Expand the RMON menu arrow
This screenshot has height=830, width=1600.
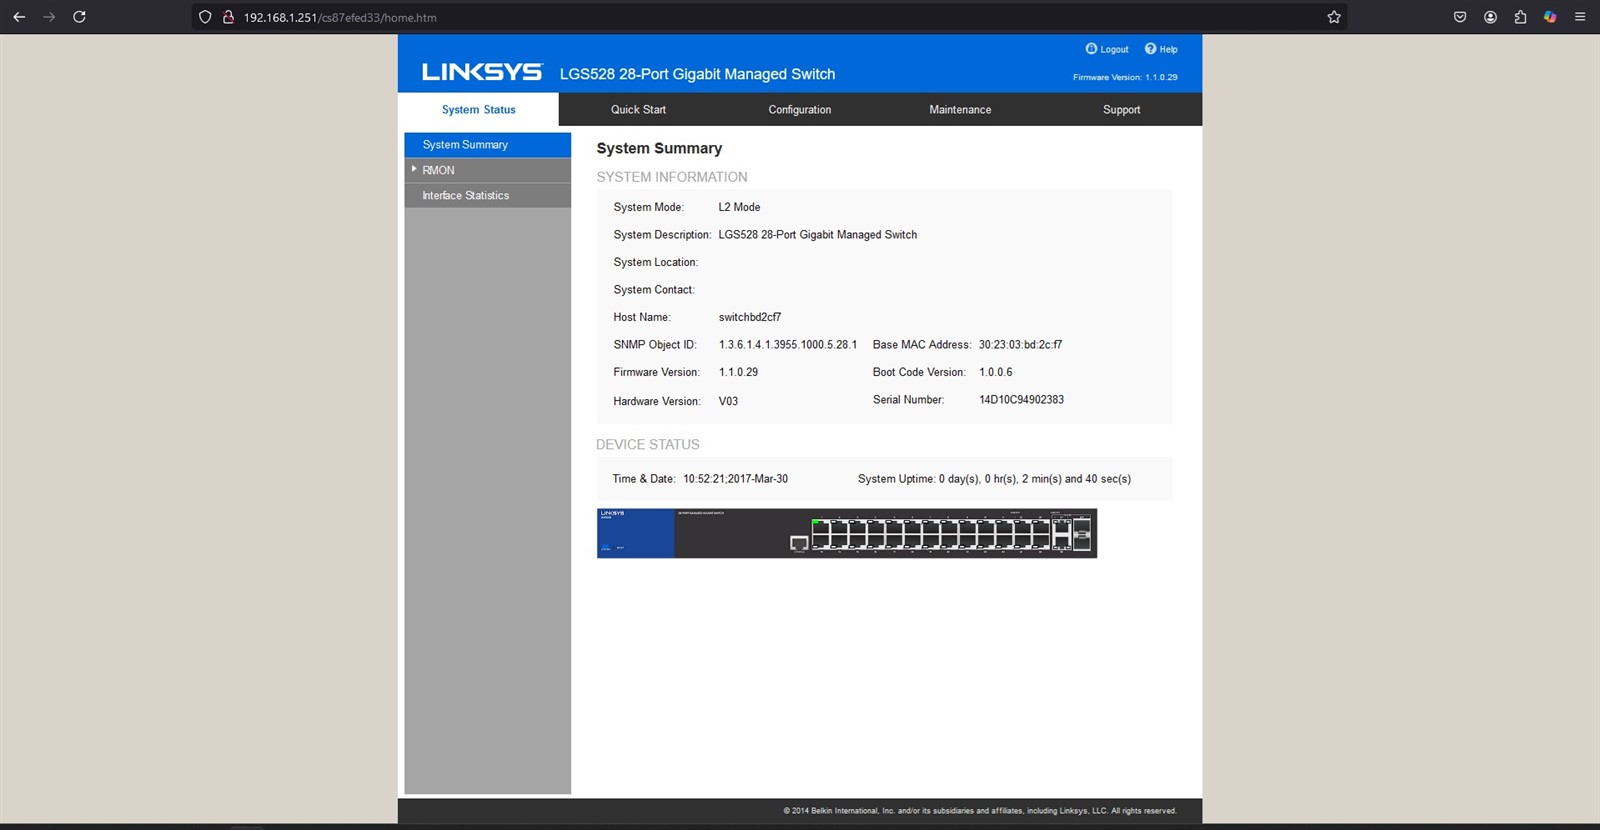pyautogui.click(x=414, y=169)
